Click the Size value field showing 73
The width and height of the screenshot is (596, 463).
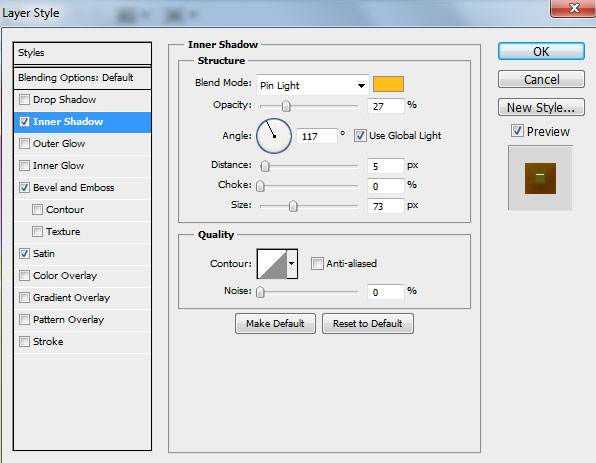pos(385,206)
